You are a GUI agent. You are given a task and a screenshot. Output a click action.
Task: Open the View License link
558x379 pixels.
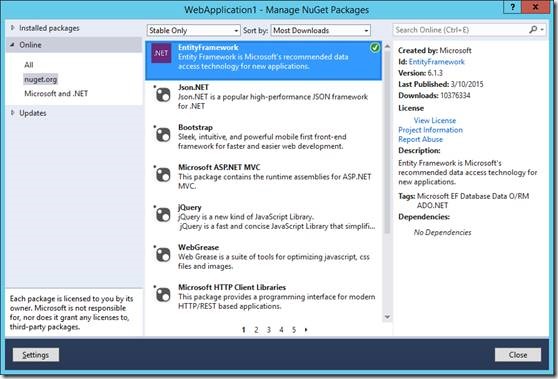click(x=435, y=121)
